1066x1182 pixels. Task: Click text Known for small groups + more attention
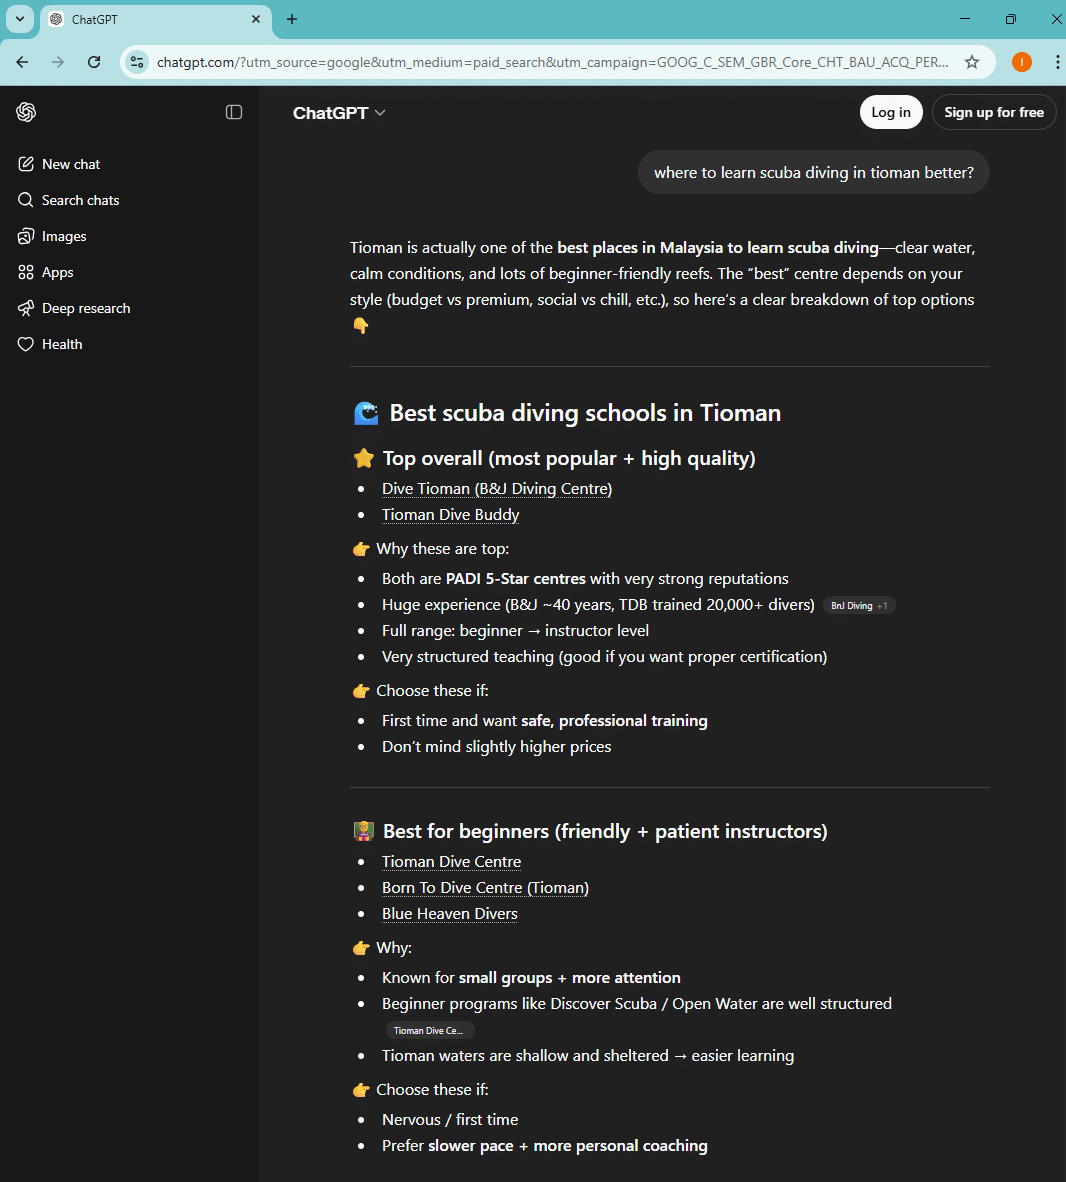pos(531,978)
